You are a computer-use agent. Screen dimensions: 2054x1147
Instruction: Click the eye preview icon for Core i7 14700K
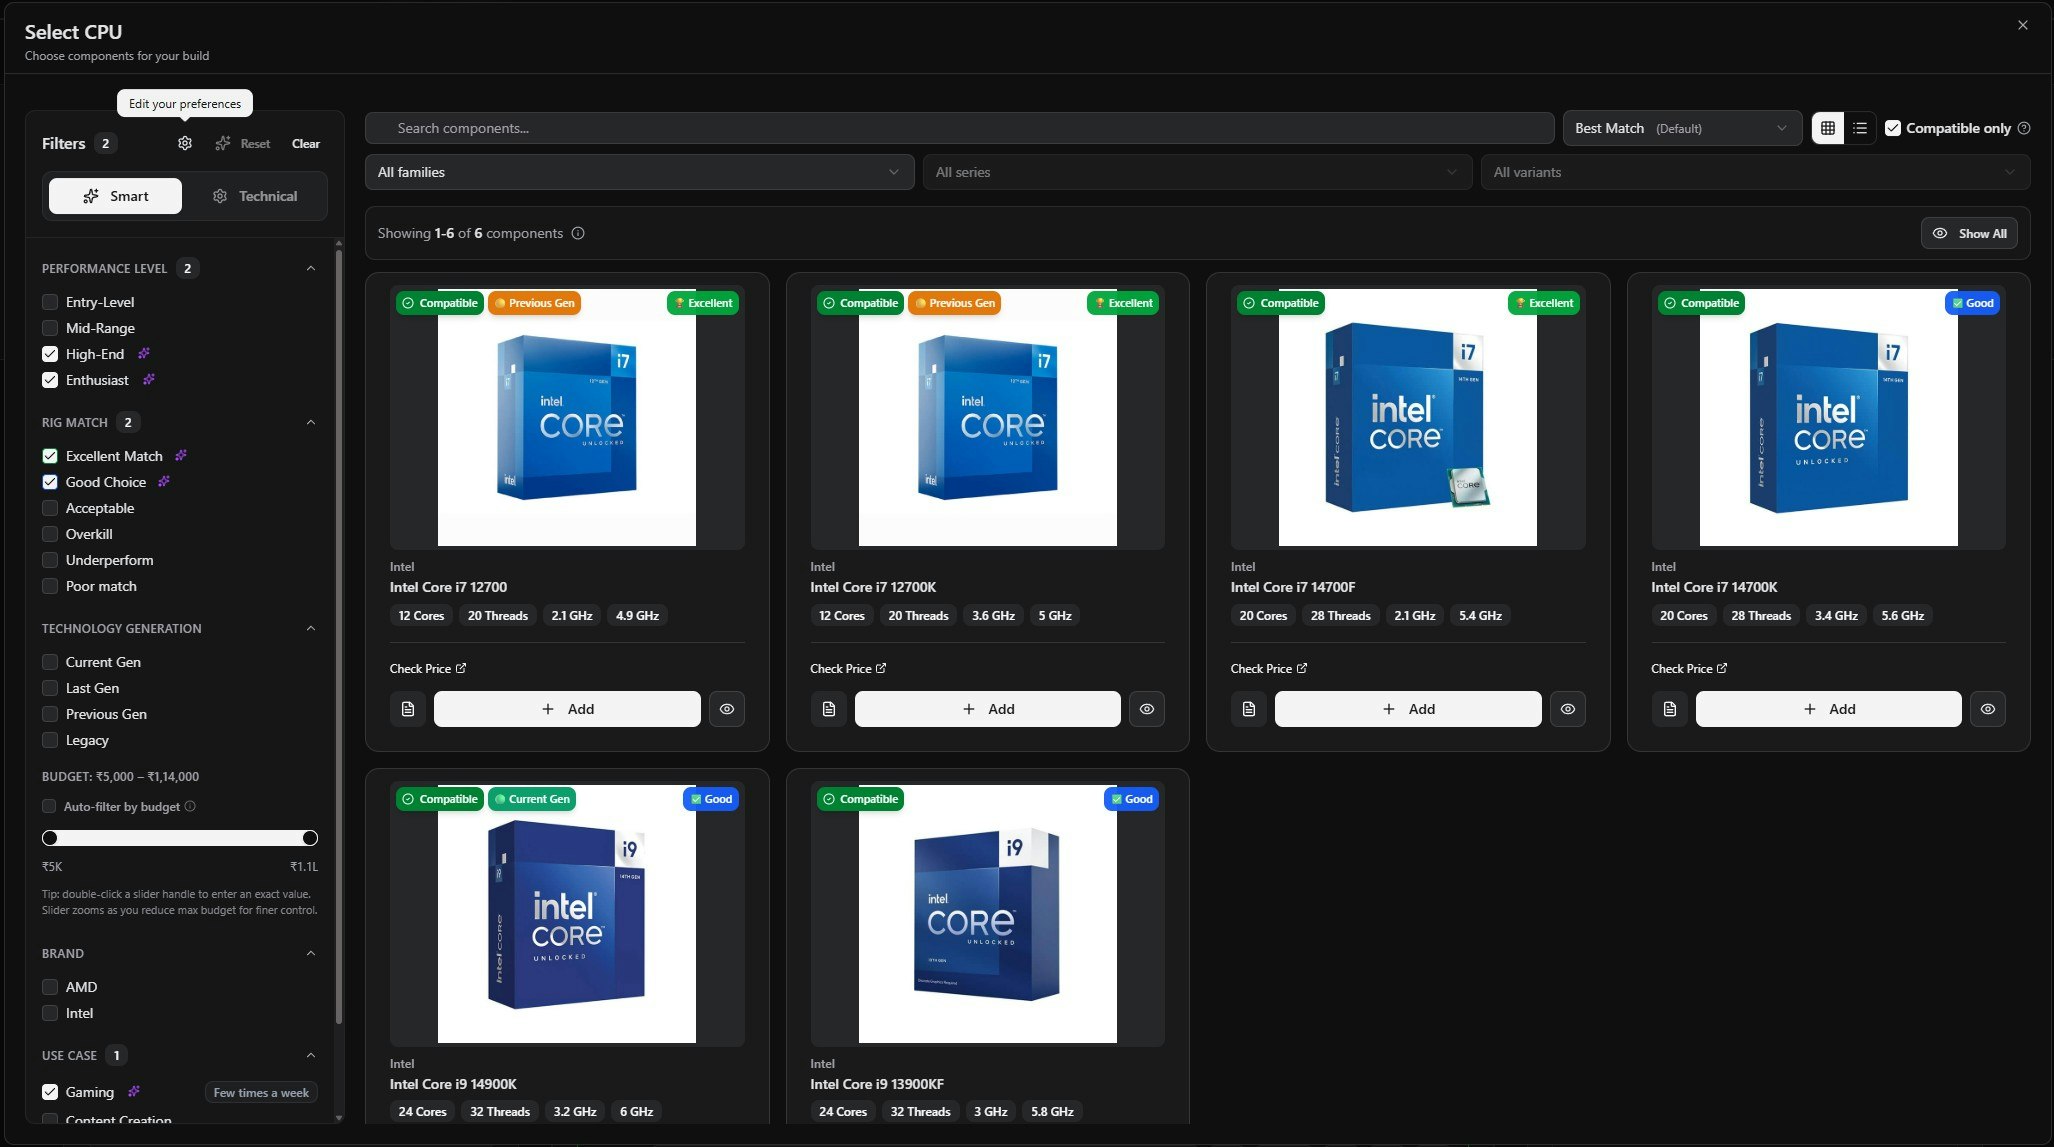point(1988,709)
